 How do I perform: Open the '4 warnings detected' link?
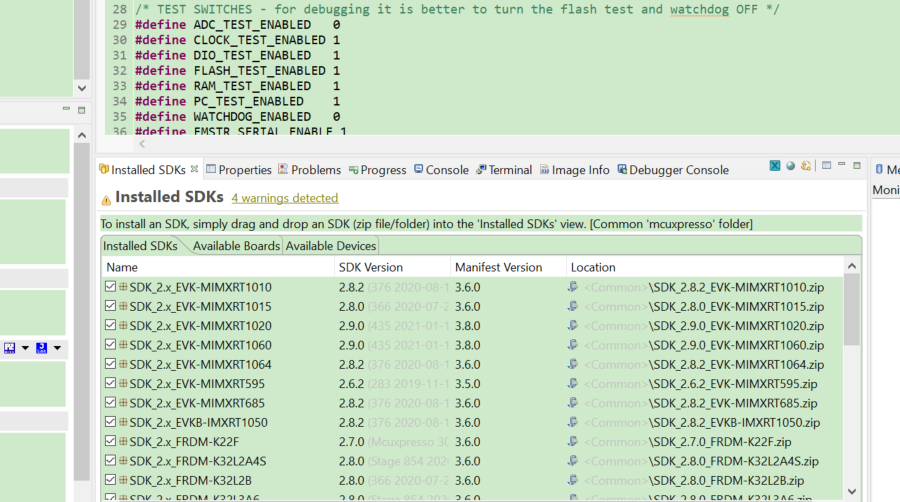(x=285, y=198)
